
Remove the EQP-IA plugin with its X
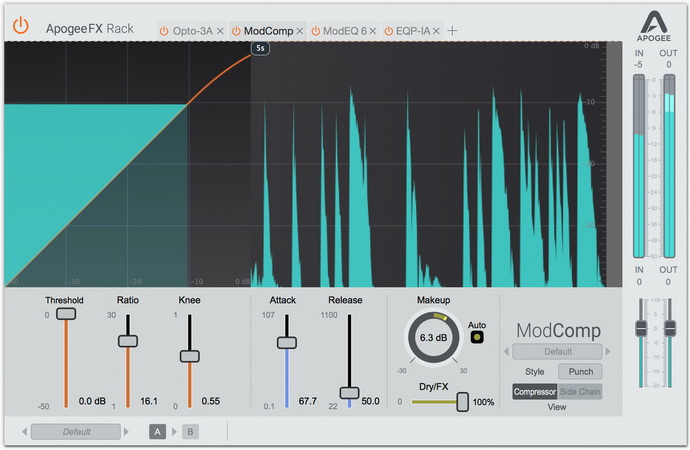(436, 31)
